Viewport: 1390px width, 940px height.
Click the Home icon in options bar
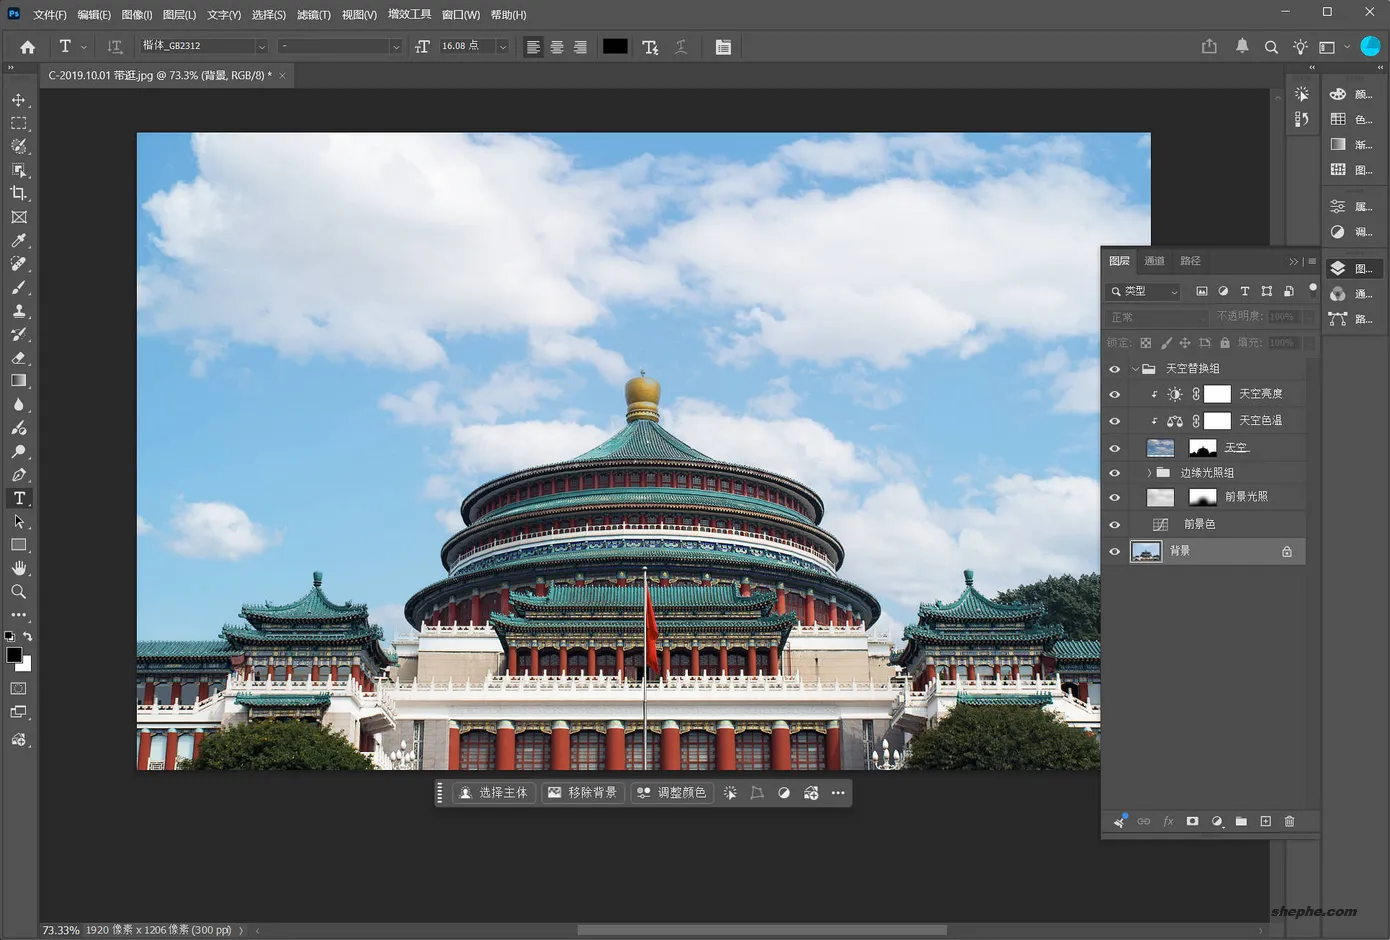pyautogui.click(x=28, y=47)
